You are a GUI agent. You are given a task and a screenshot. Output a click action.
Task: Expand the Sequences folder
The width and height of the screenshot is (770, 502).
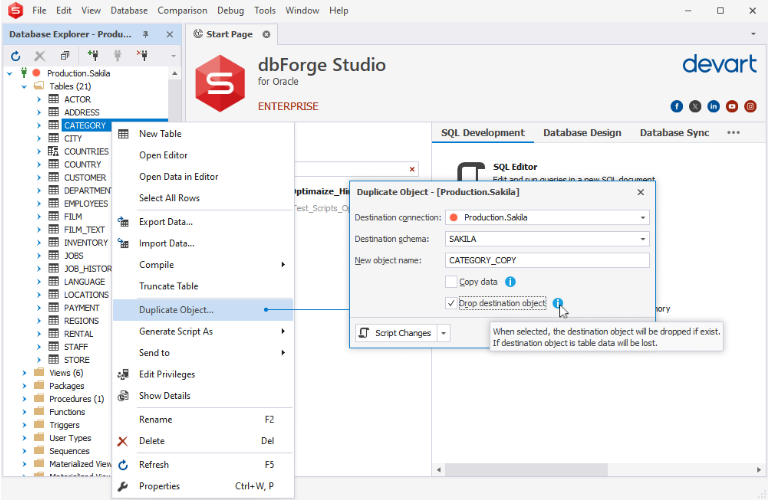(x=24, y=451)
